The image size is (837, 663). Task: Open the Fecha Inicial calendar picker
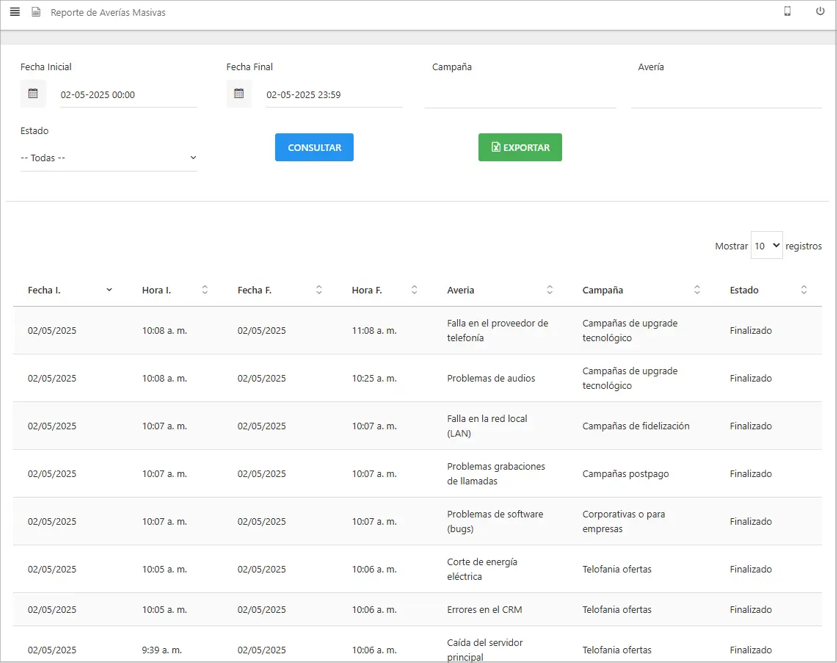click(33, 94)
